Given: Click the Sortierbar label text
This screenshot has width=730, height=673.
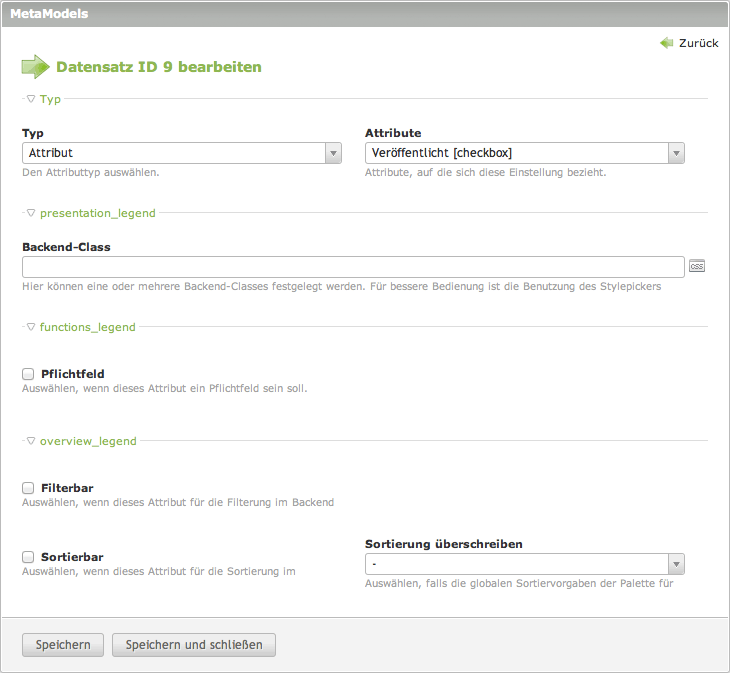Looking at the screenshot, I should click(x=72, y=557).
